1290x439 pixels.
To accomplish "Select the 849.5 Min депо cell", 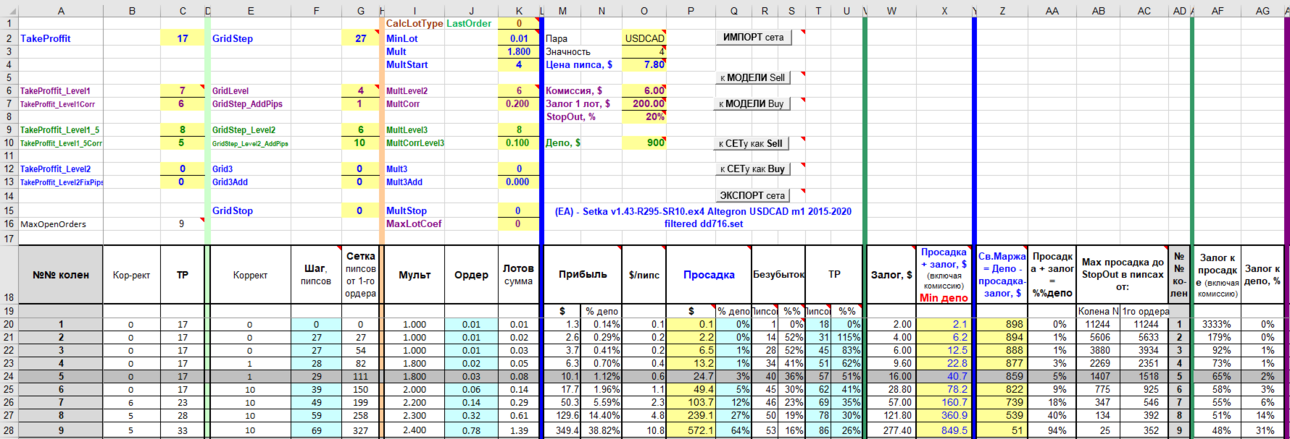I will pyautogui.click(x=944, y=428).
